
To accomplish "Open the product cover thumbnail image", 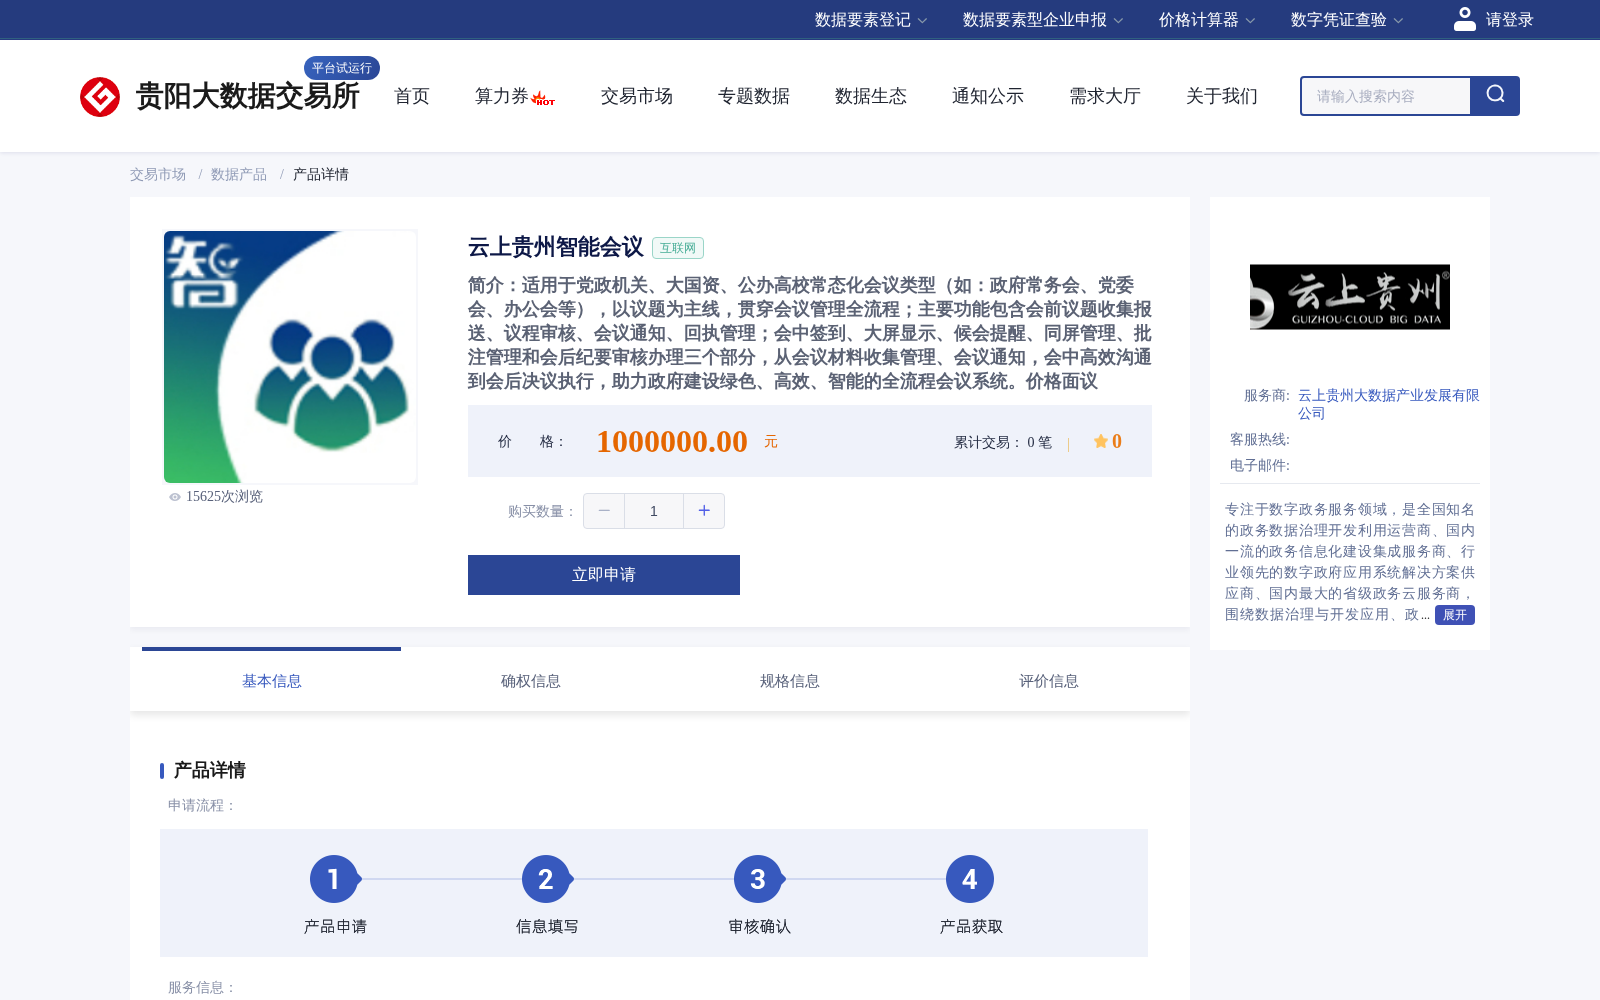I will tap(290, 357).
